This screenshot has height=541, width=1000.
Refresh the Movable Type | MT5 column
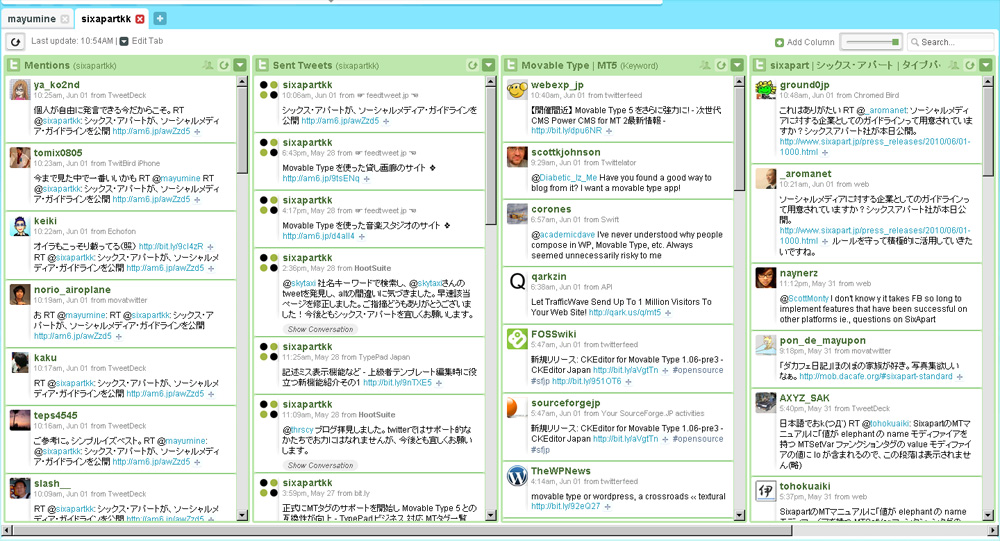tap(721, 65)
